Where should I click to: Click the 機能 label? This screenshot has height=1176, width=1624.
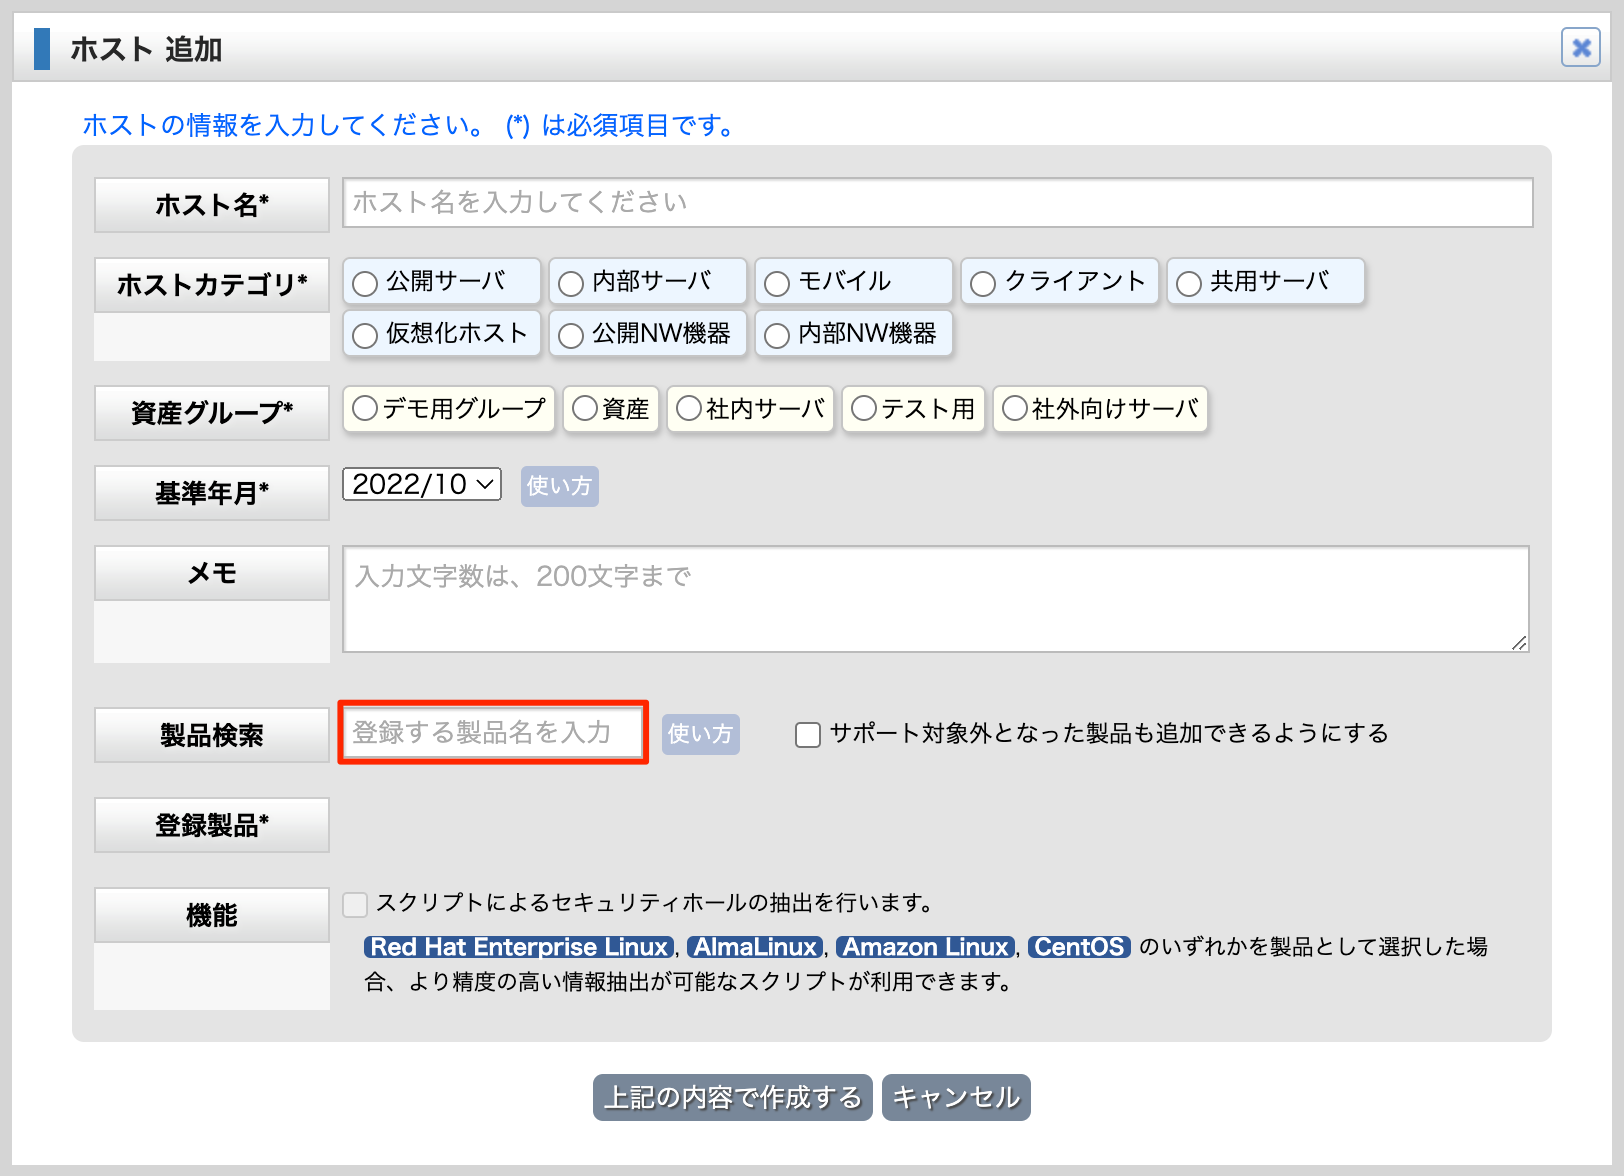coord(212,915)
